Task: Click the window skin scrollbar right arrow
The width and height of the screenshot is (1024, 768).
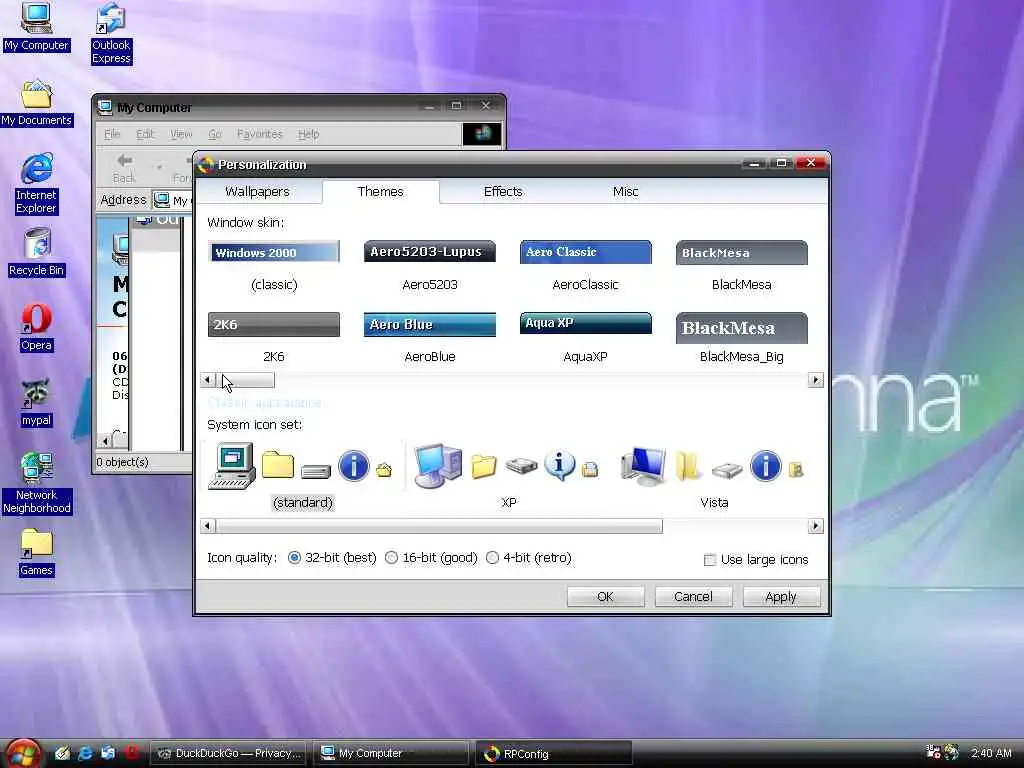Action: (x=815, y=380)
